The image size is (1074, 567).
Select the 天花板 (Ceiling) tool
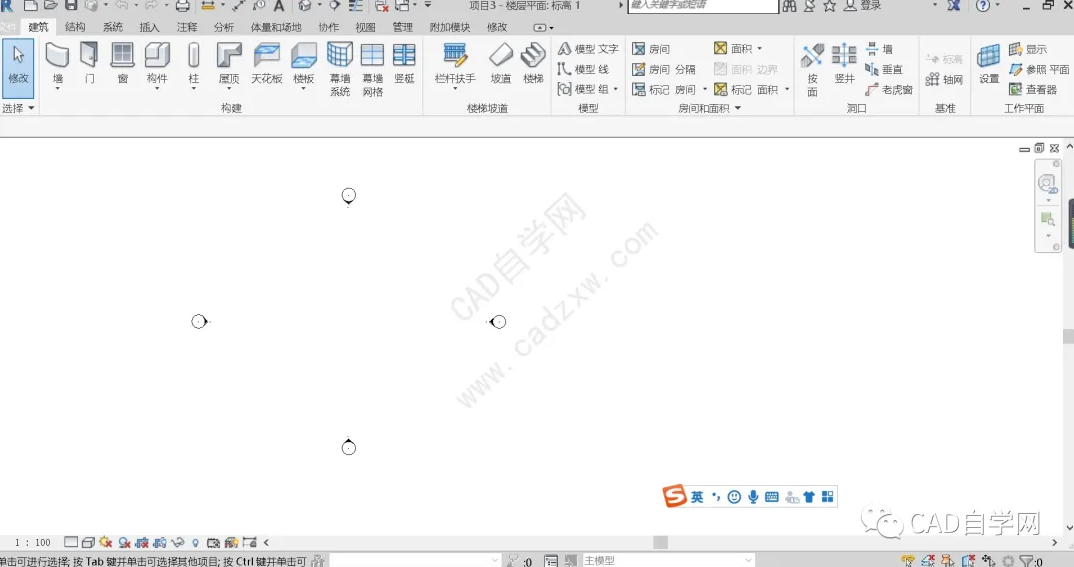[x=266, y=62]
